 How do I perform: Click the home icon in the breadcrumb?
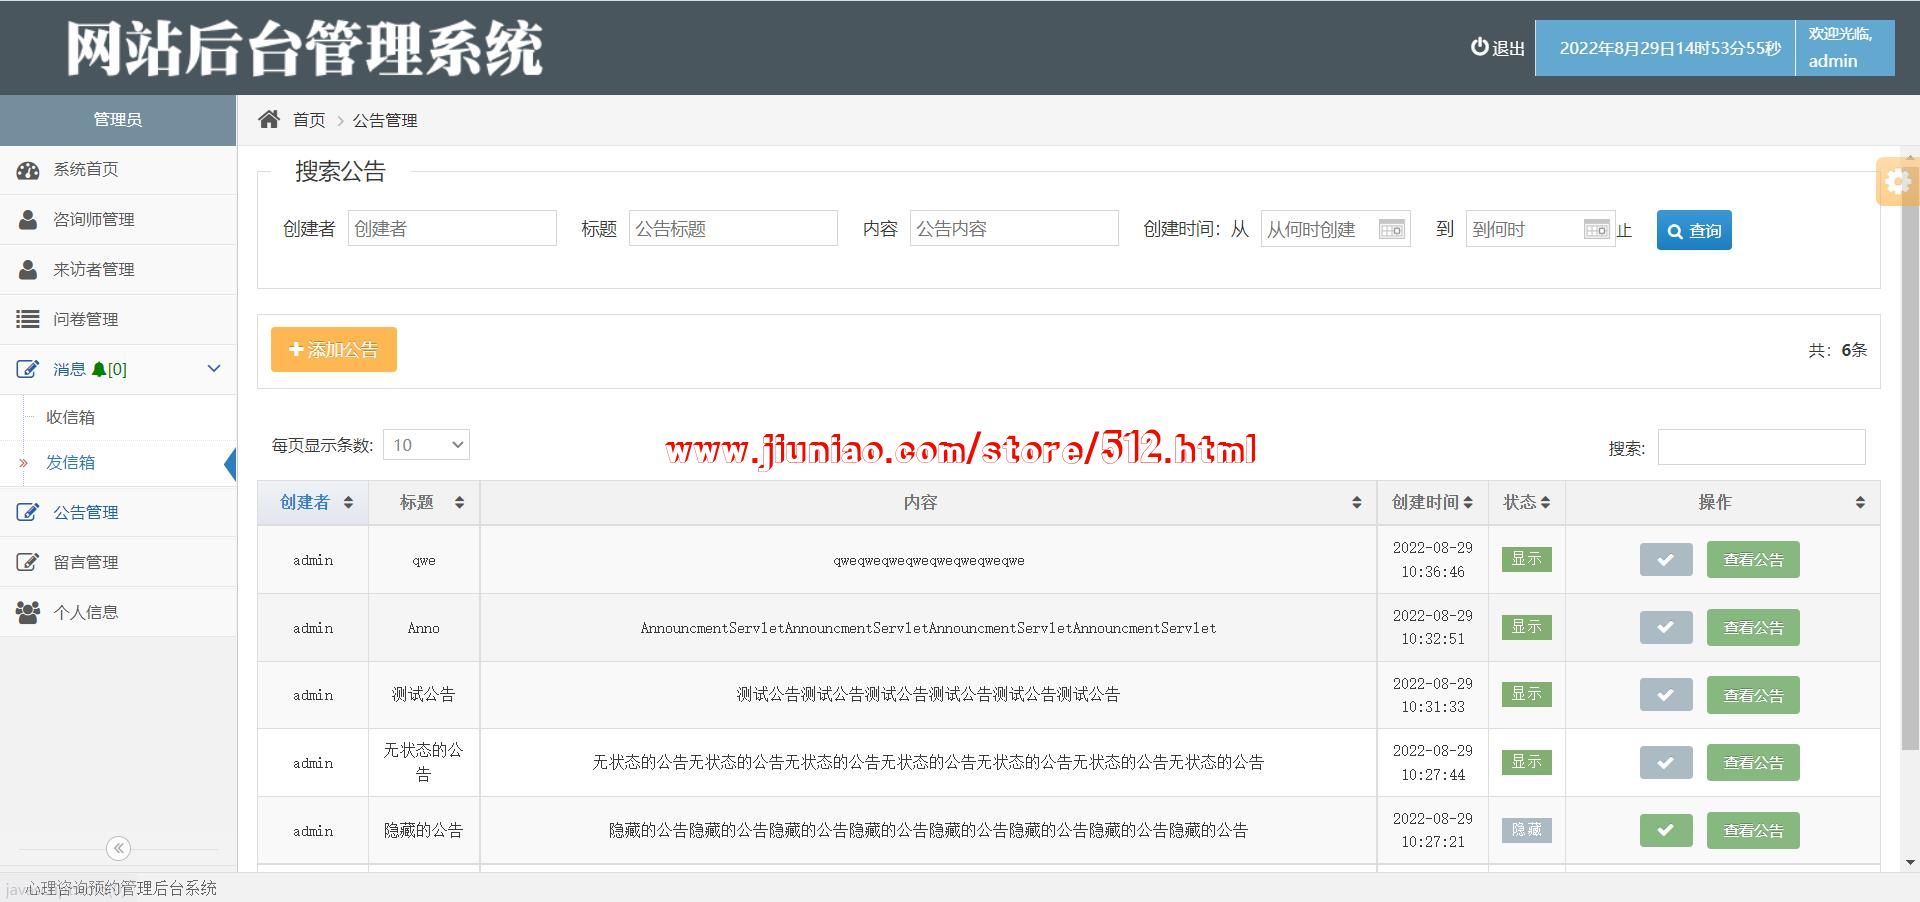(269, 120)
